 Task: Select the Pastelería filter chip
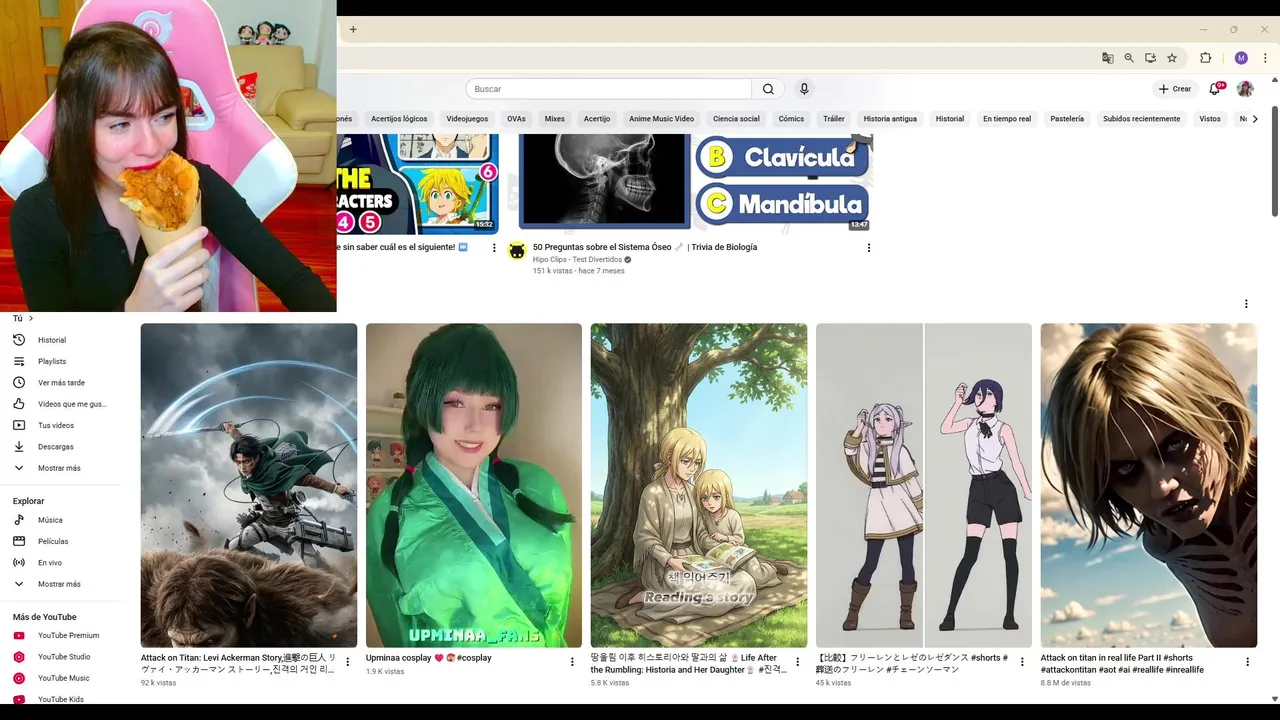point(1067,119)
